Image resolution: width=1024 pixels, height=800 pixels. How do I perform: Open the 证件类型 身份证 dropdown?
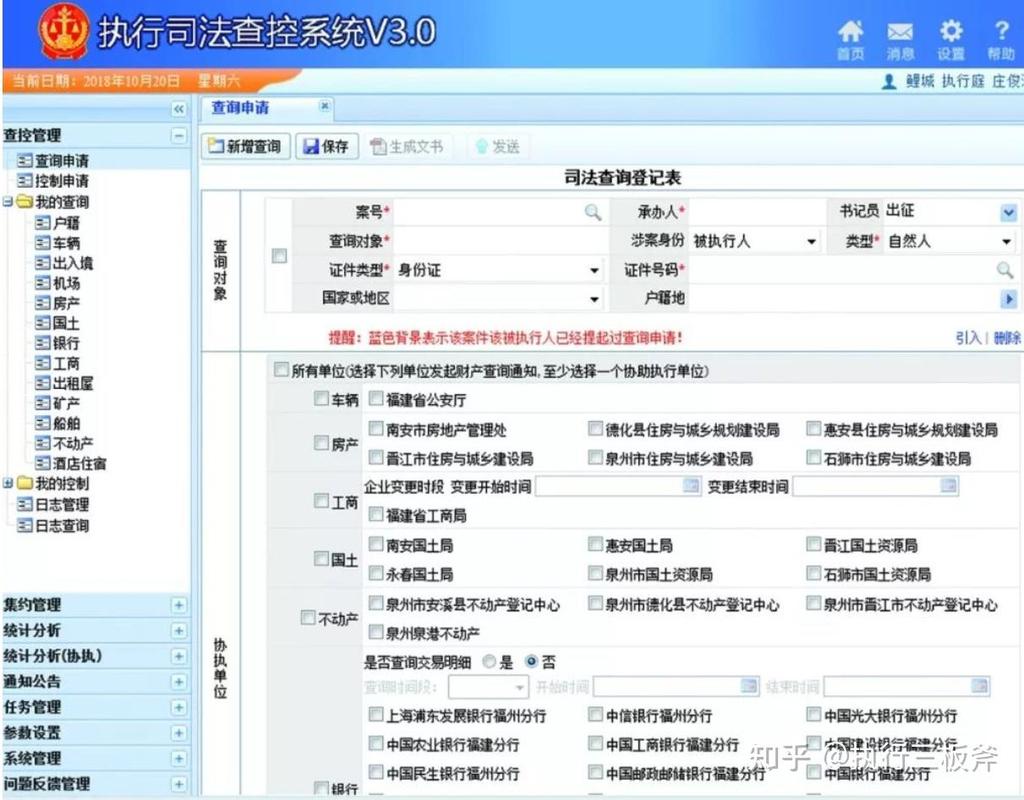pyautogui.click(x=594, y=270)
